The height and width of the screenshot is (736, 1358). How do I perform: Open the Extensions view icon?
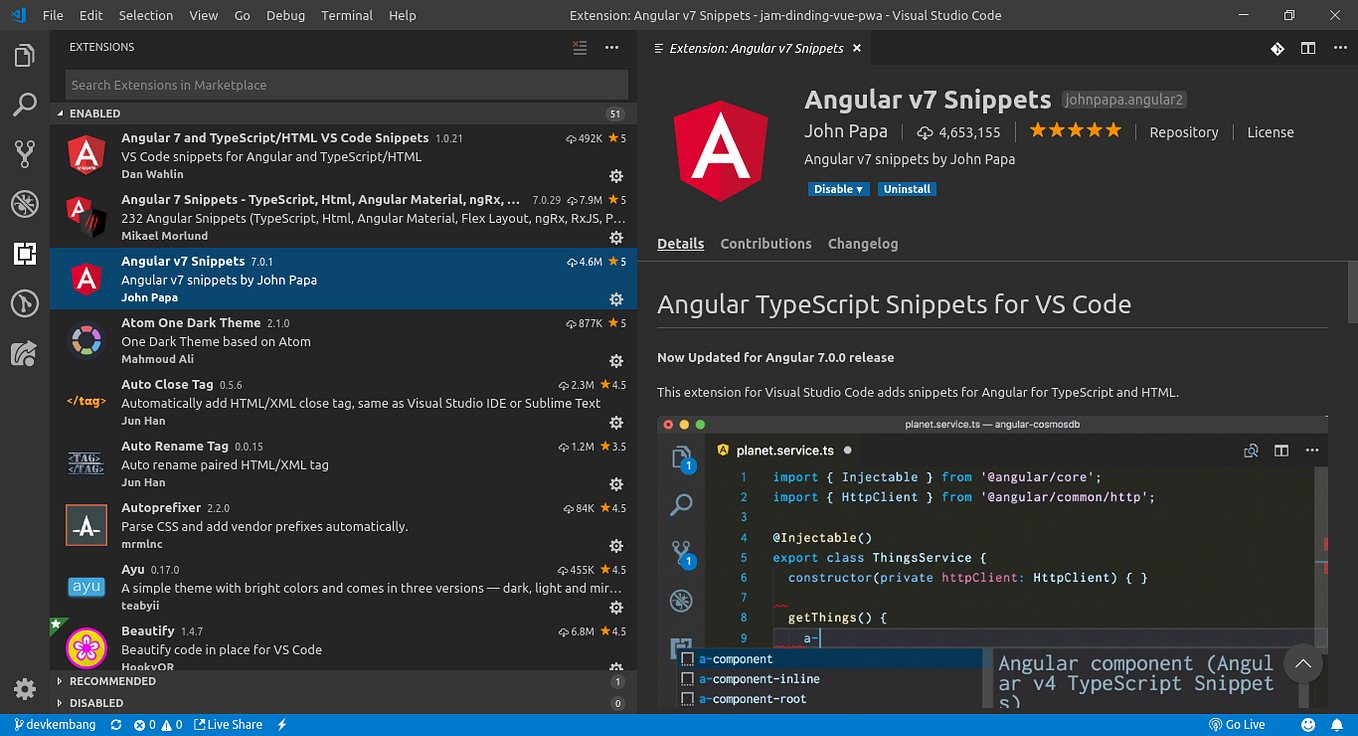[x=24, y=253]
